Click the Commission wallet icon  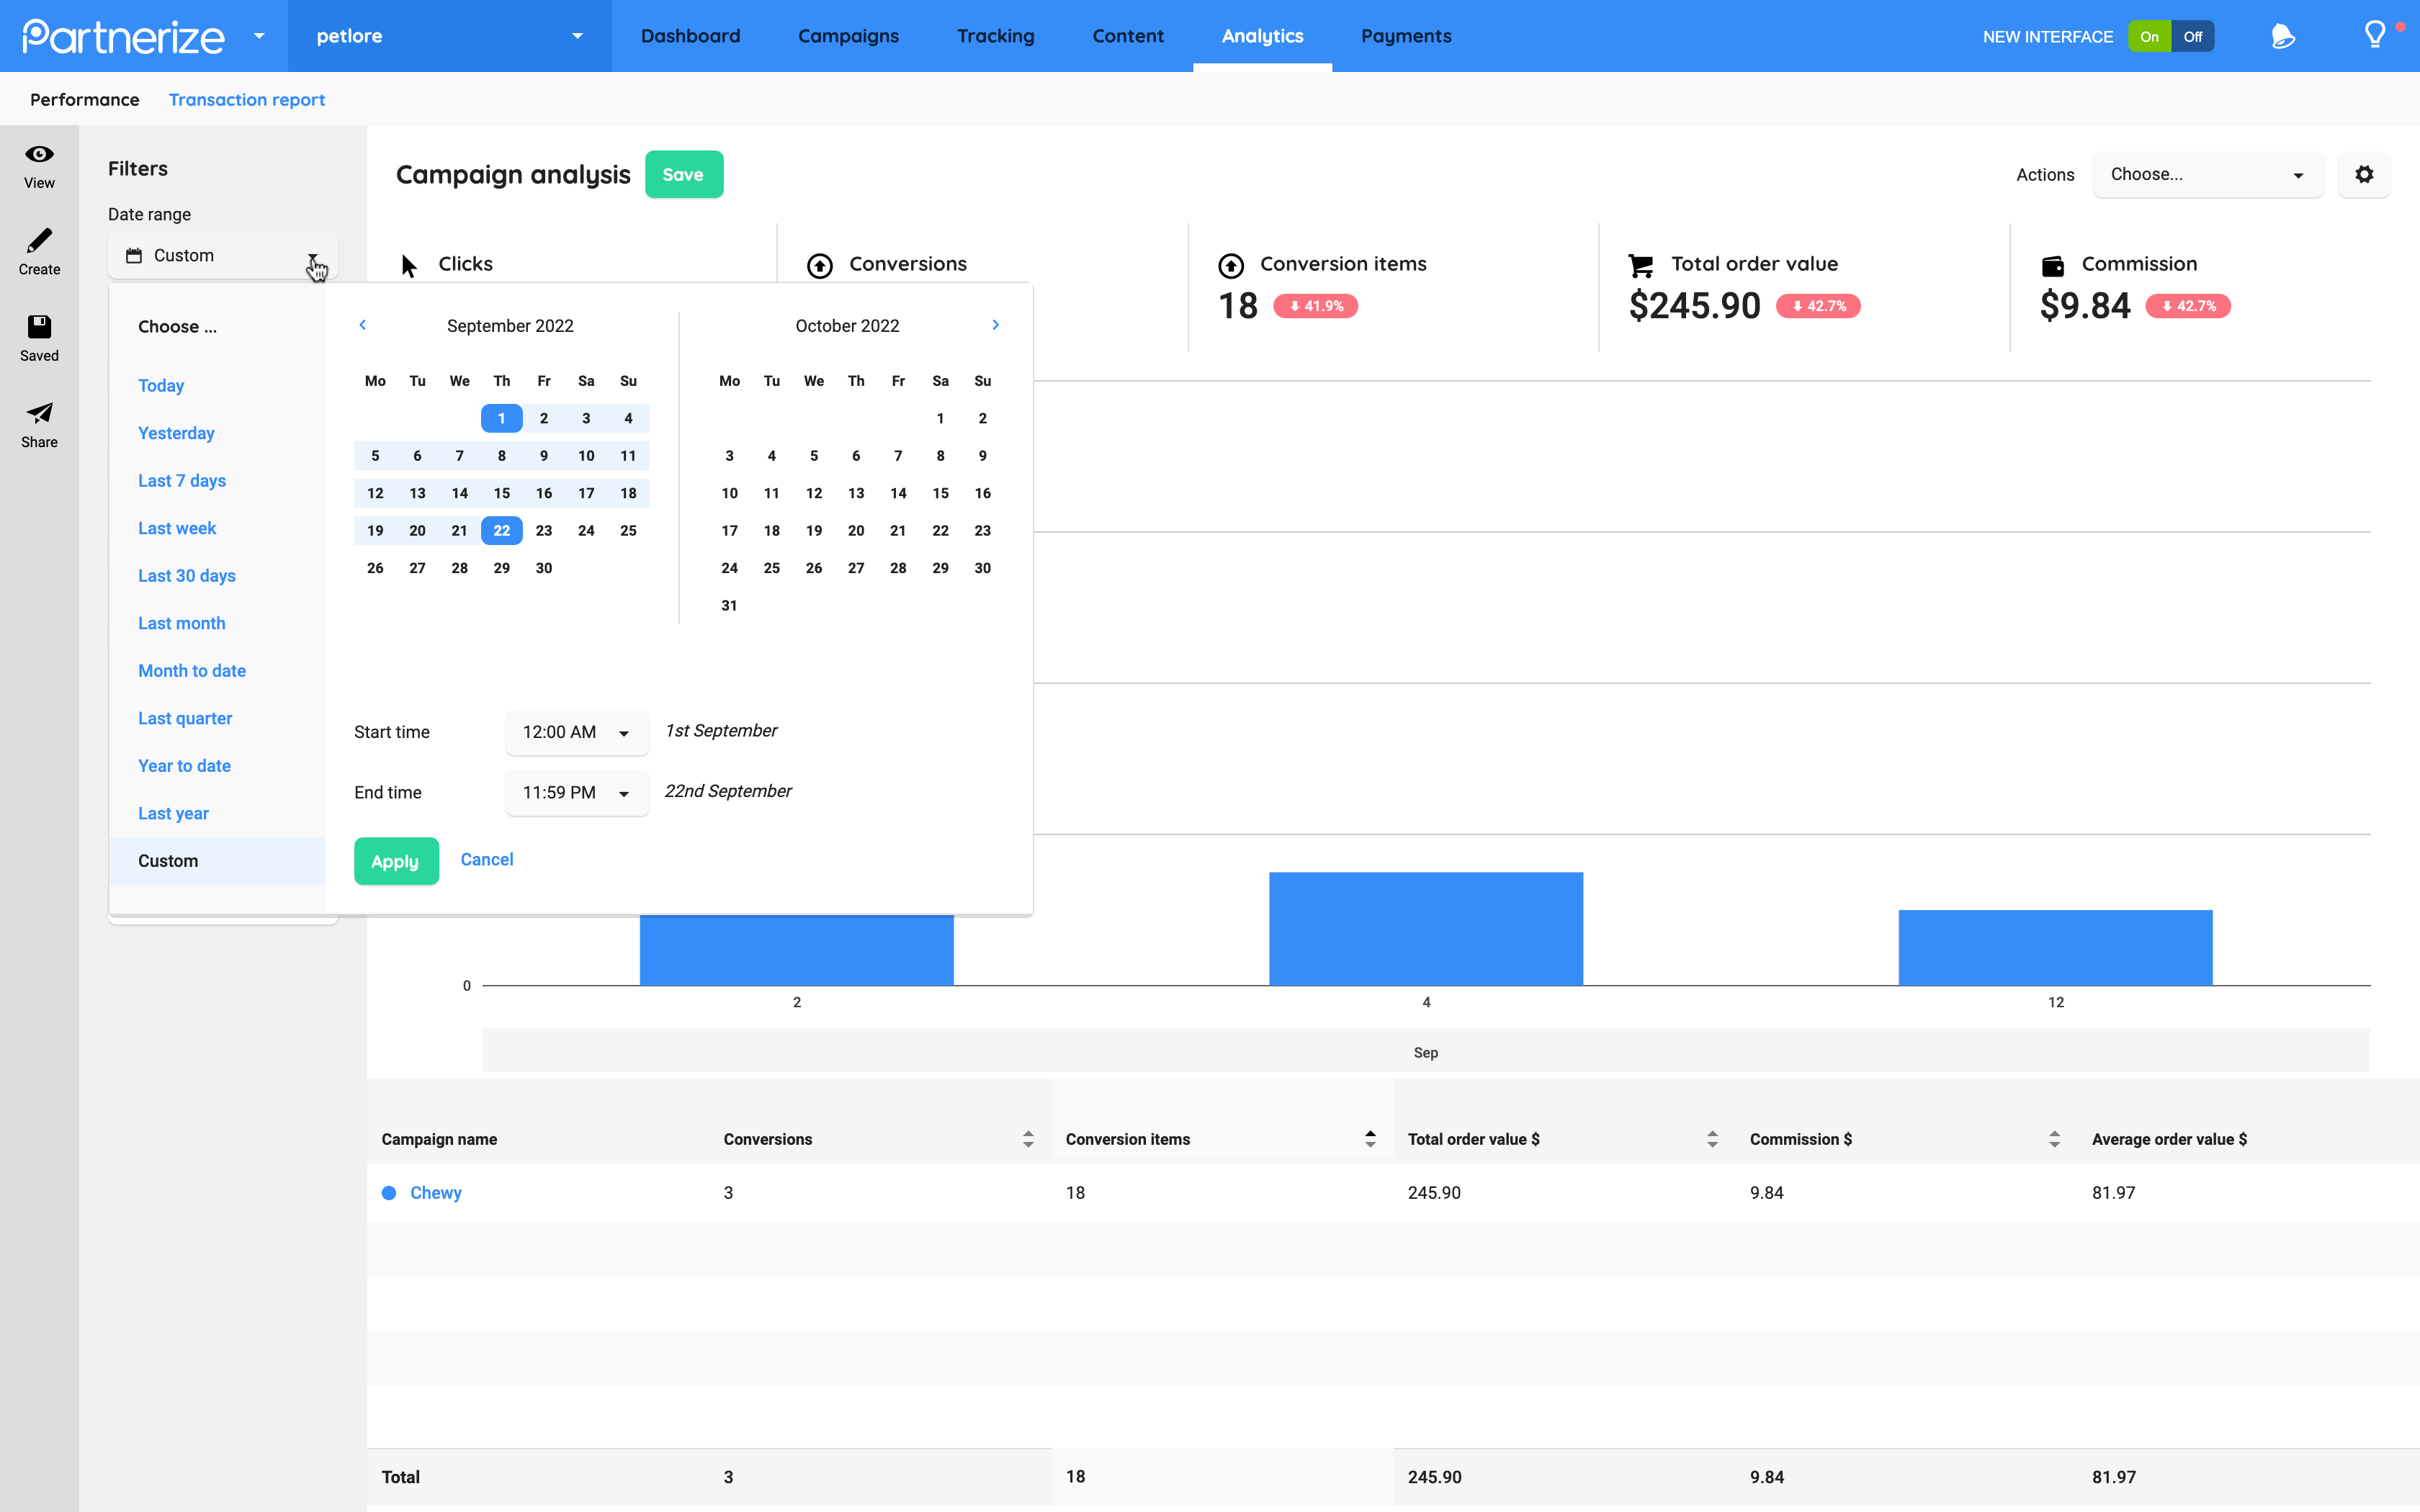(2052, 265)
